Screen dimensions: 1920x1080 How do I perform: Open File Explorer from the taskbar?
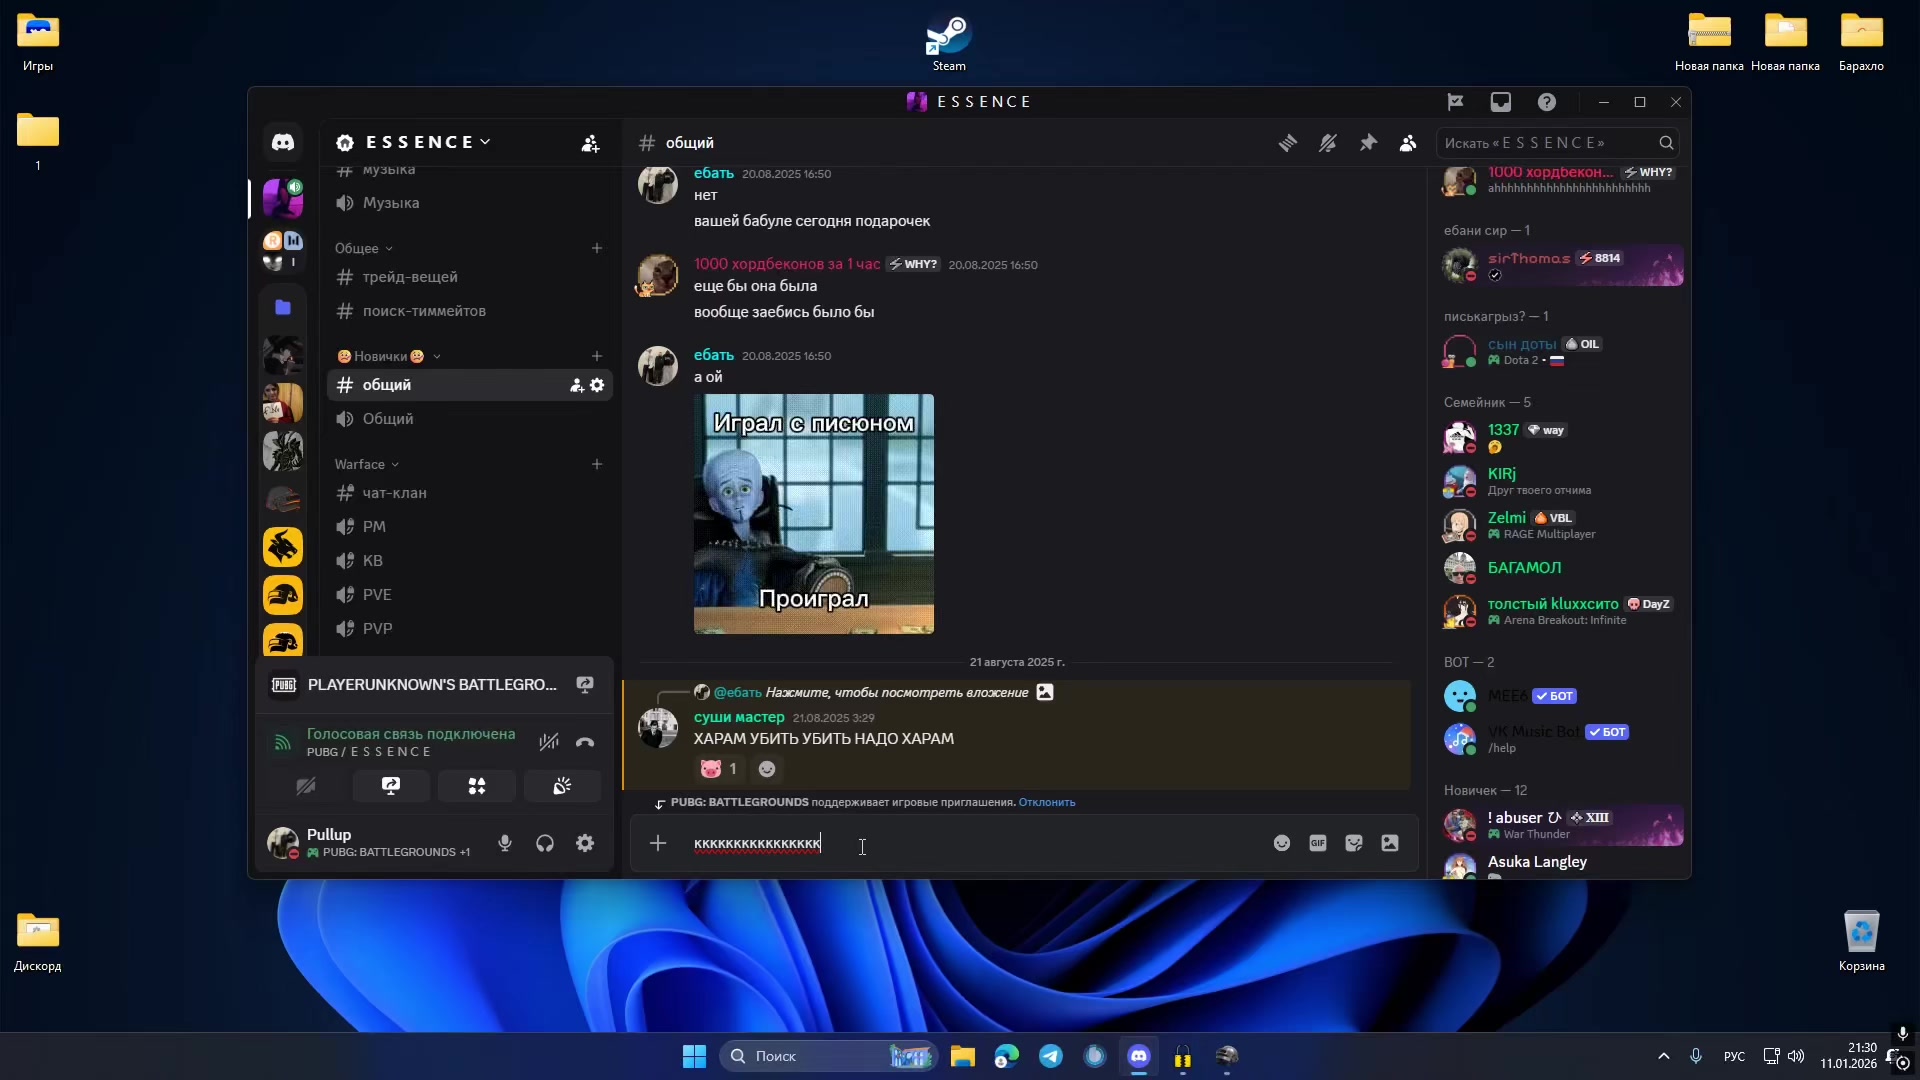pos(963,1056)
